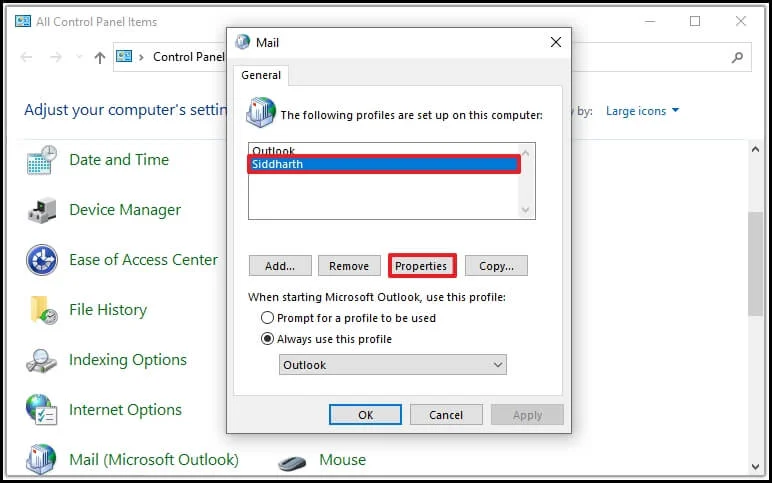Click the greyed Apply button
Image resolution: width=772 pixels, height=483 pixels.
click(527, 415)
